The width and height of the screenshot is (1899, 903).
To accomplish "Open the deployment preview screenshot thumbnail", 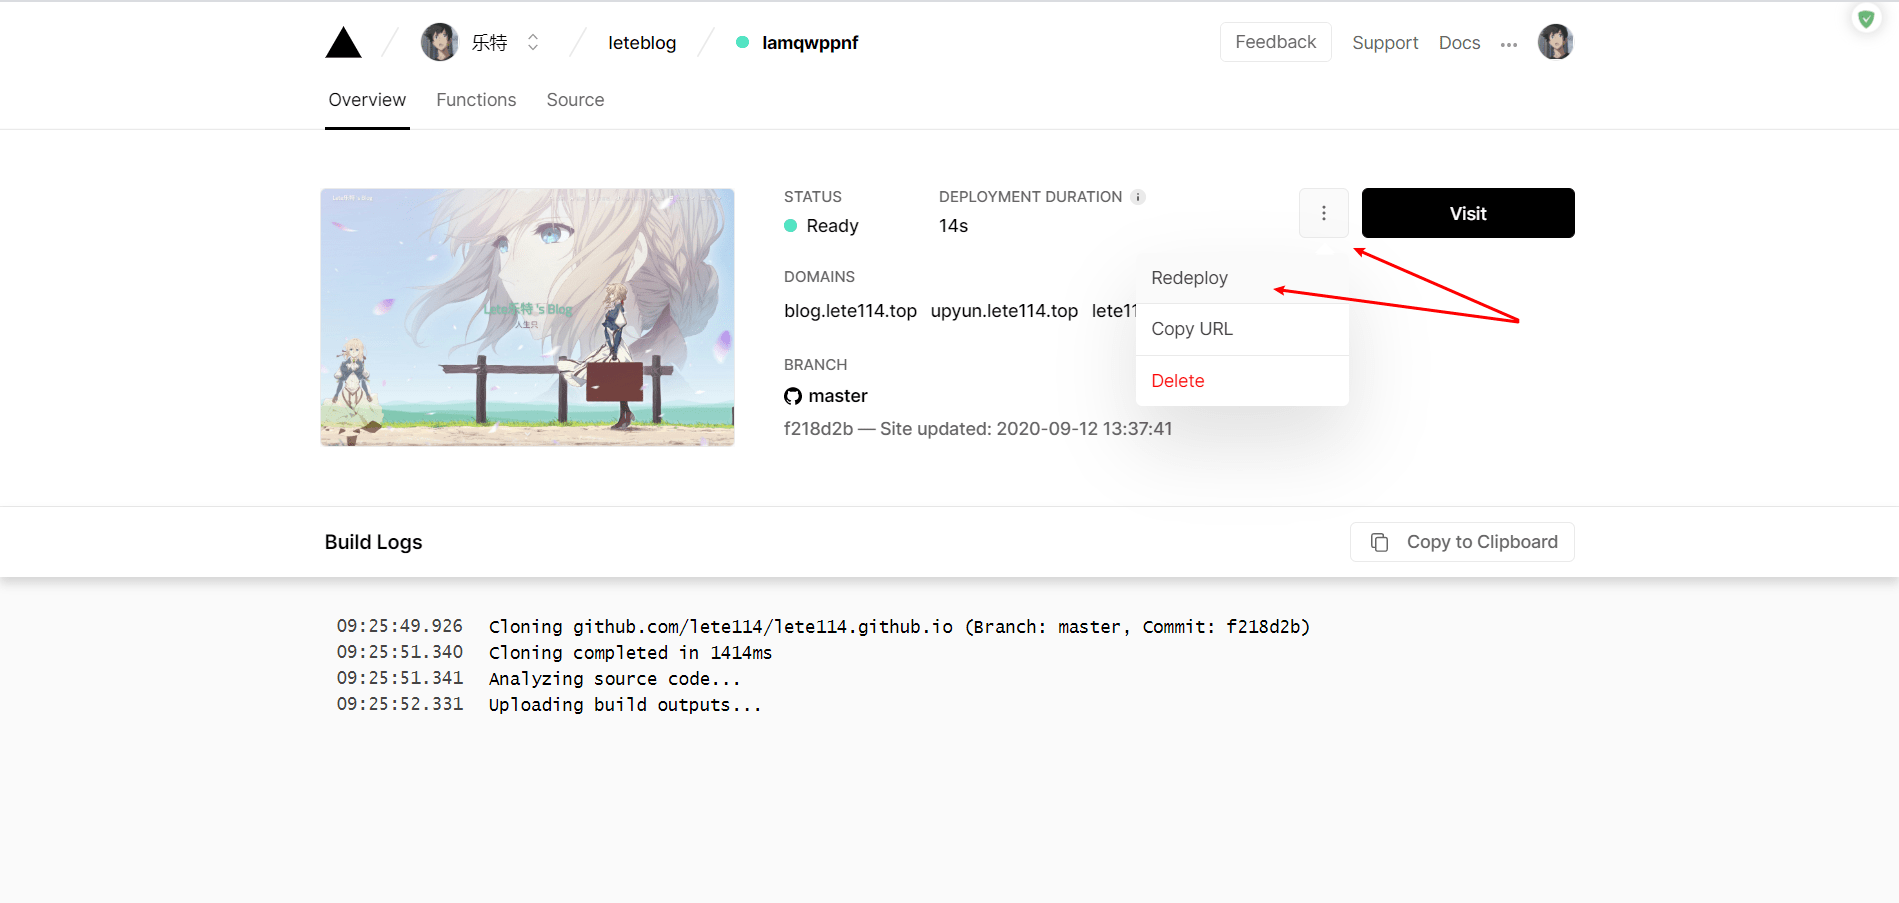I will 527,317.
